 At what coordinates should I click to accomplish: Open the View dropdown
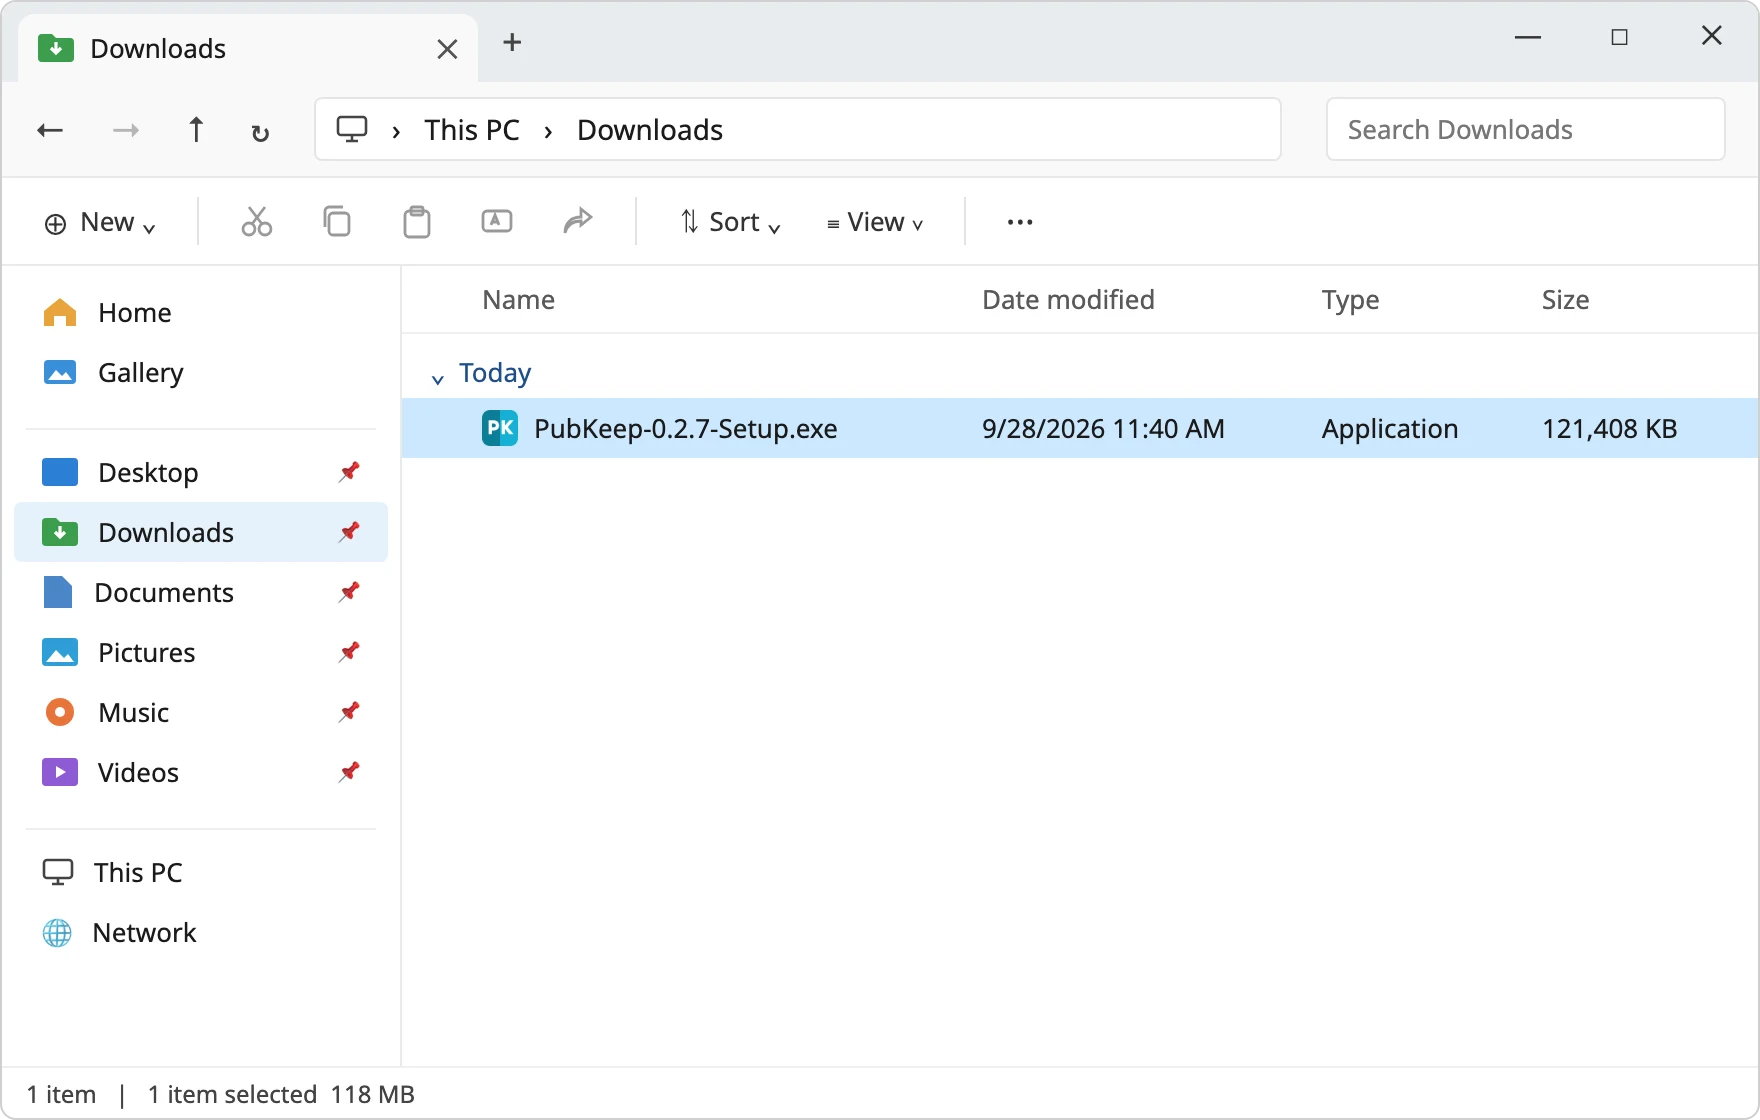tap(875, 222)
